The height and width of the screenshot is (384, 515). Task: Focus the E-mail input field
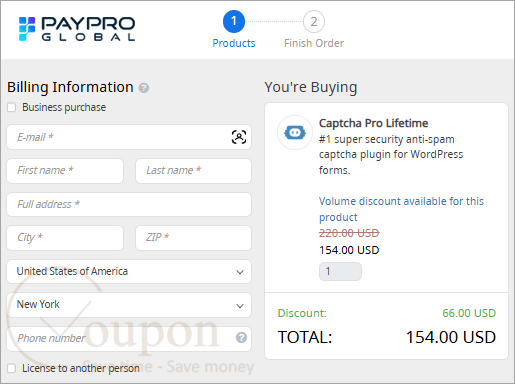129,137
